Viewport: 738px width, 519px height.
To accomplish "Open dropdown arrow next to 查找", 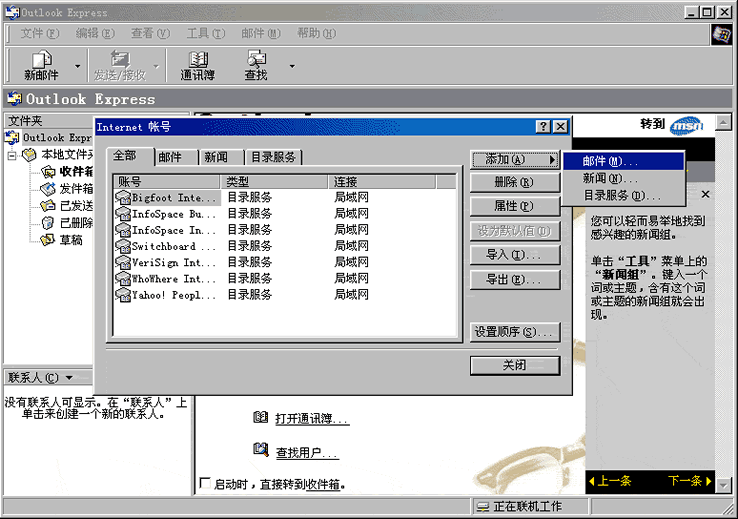I will click(x=292, y=68).
